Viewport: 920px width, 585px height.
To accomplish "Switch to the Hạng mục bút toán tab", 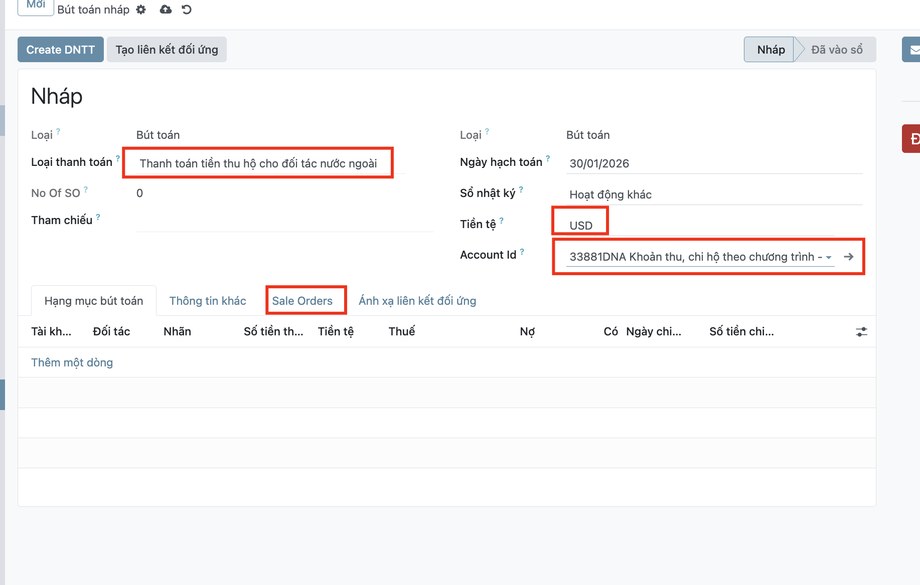I will (x=93, y=300).
